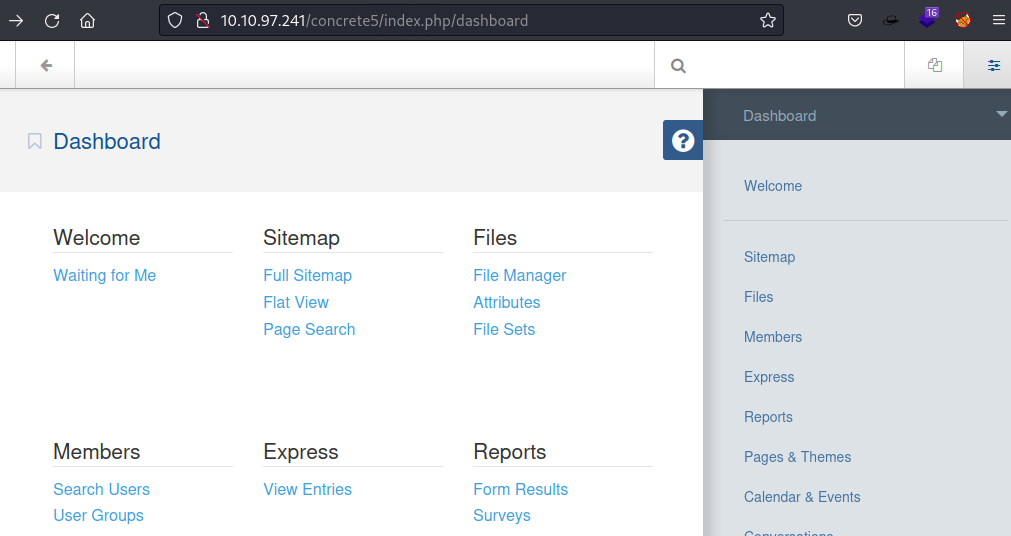Open the Pocket save icon
Screen dimensions: 1011x536
click(x=855, y=20)
